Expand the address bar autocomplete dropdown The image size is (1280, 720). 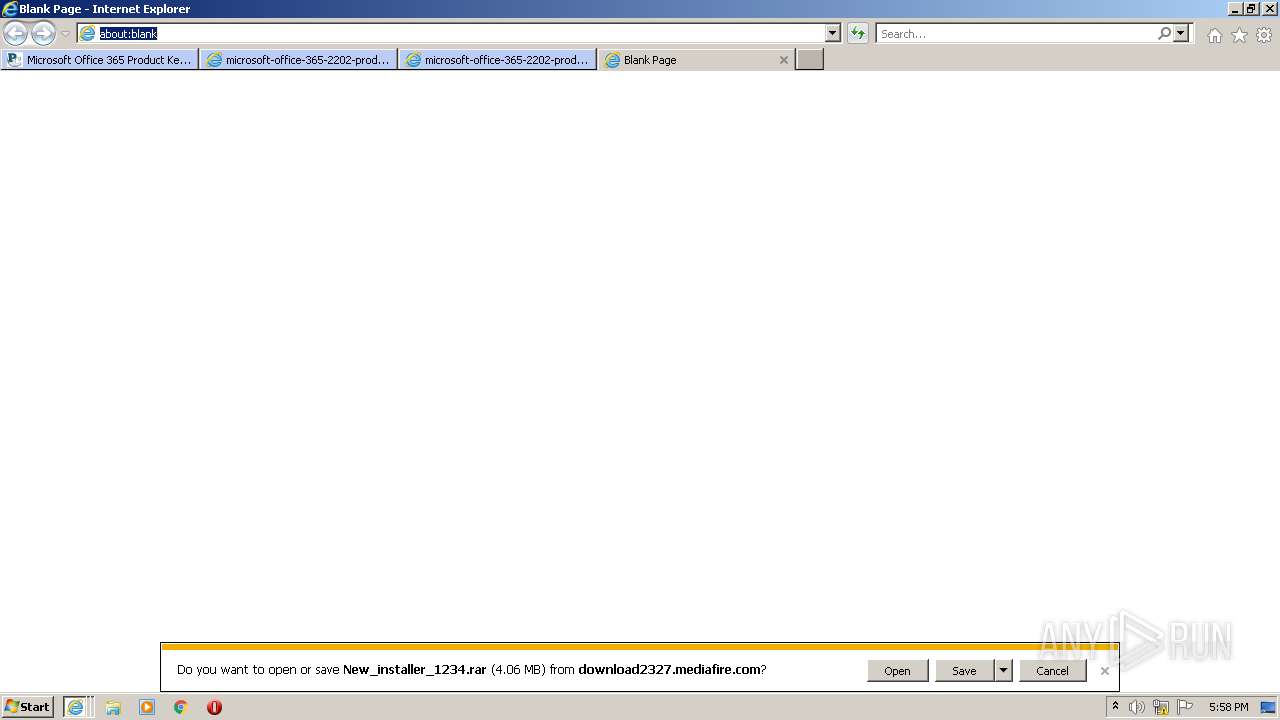(833, 33)
